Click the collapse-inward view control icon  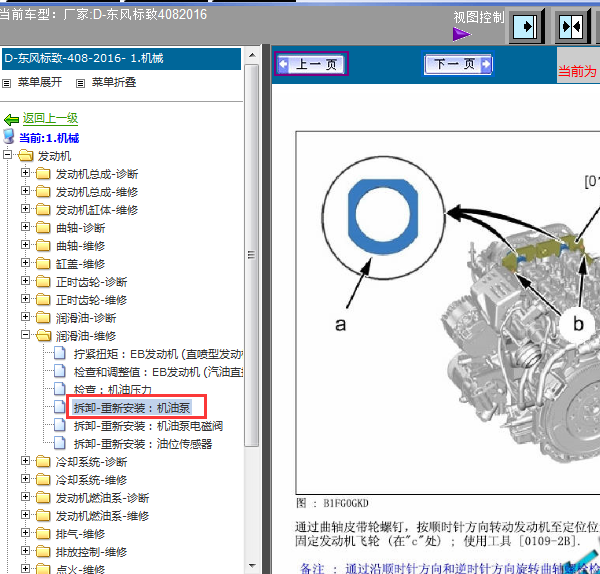tap(571, 27)
